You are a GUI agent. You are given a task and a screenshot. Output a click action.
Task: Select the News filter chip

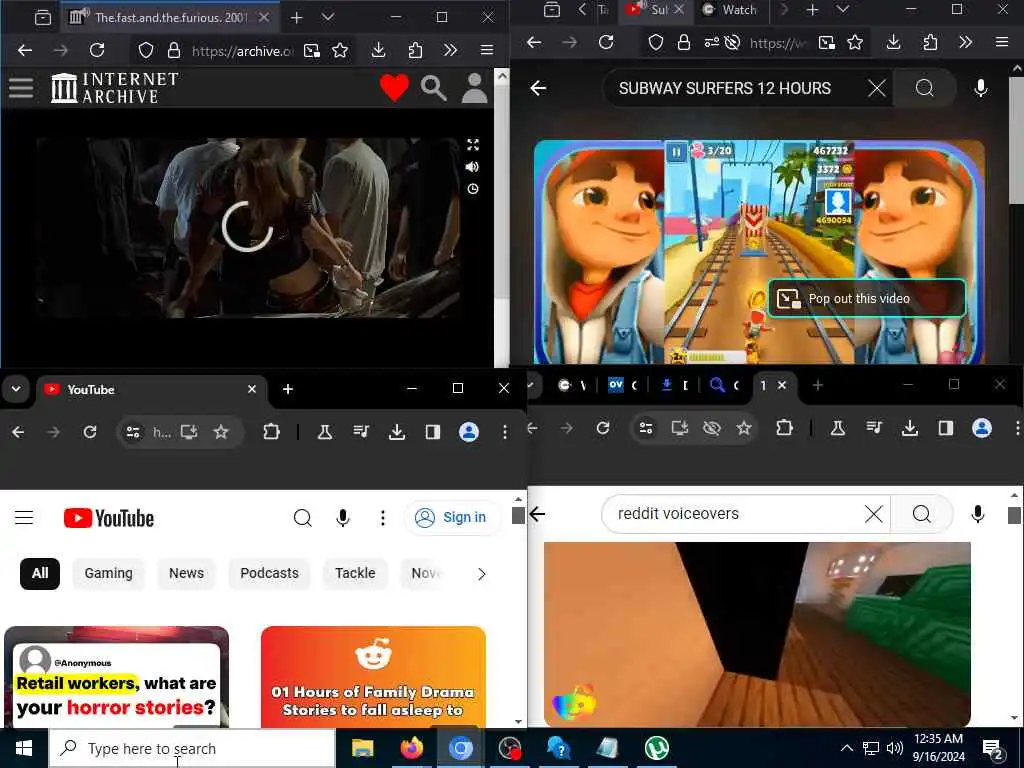click(186, 573)
